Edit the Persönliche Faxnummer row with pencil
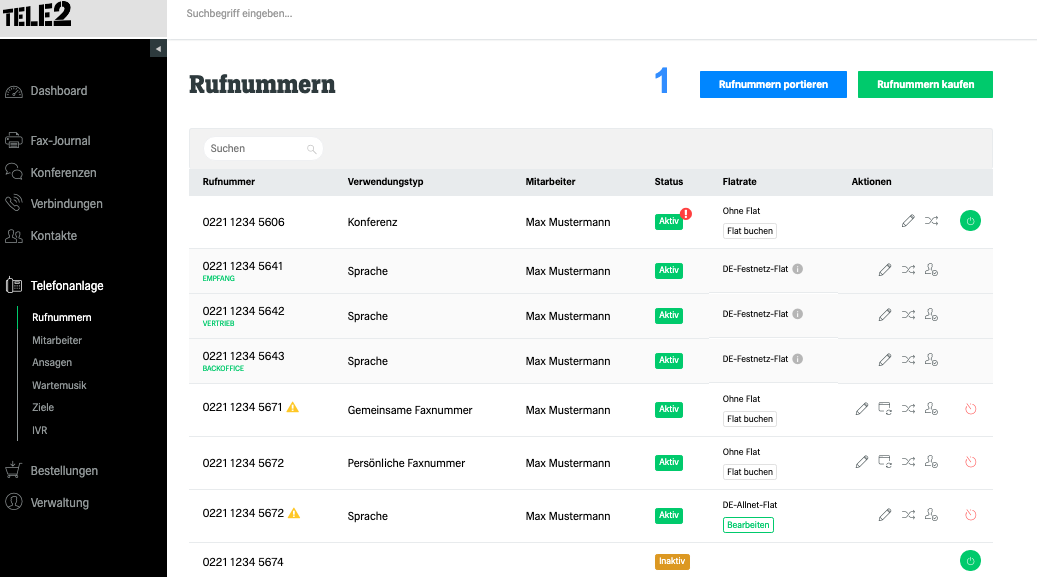 (862, 462)
